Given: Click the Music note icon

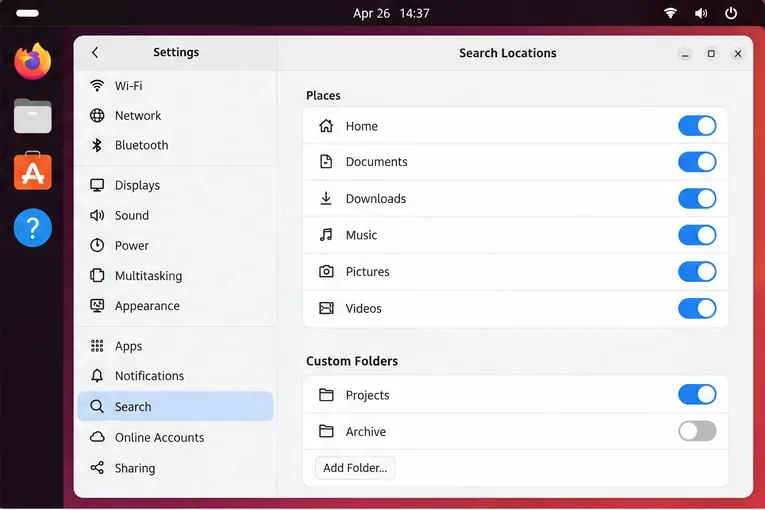Looking at the screenshot, I should (x=326, y=235).
